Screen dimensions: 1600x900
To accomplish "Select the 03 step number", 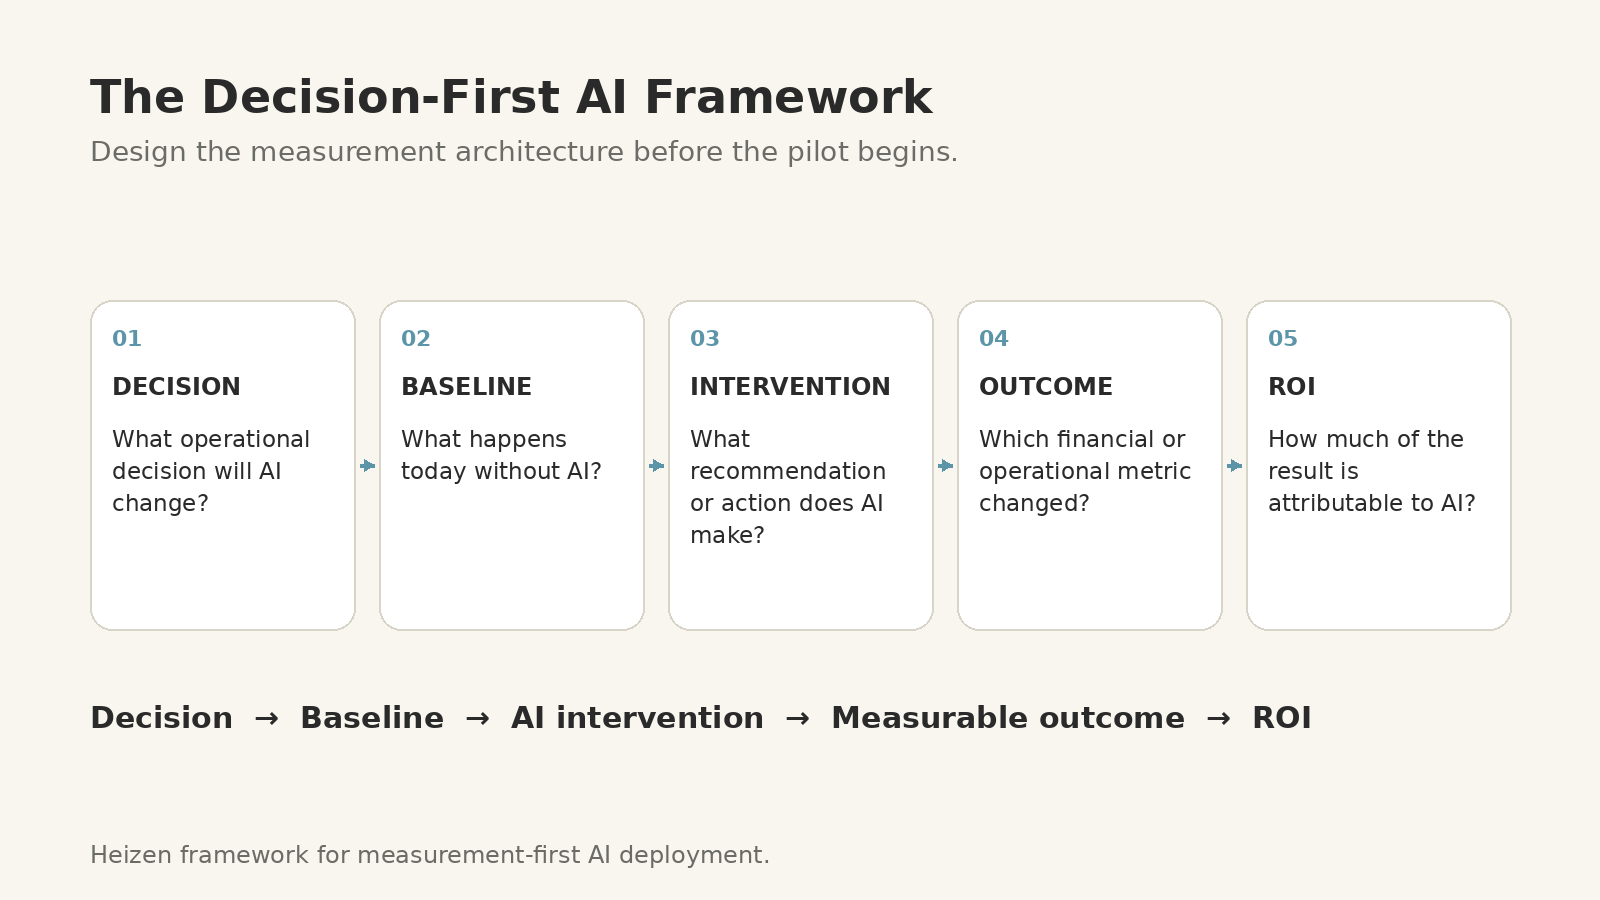I will click(x=705, y=339).
